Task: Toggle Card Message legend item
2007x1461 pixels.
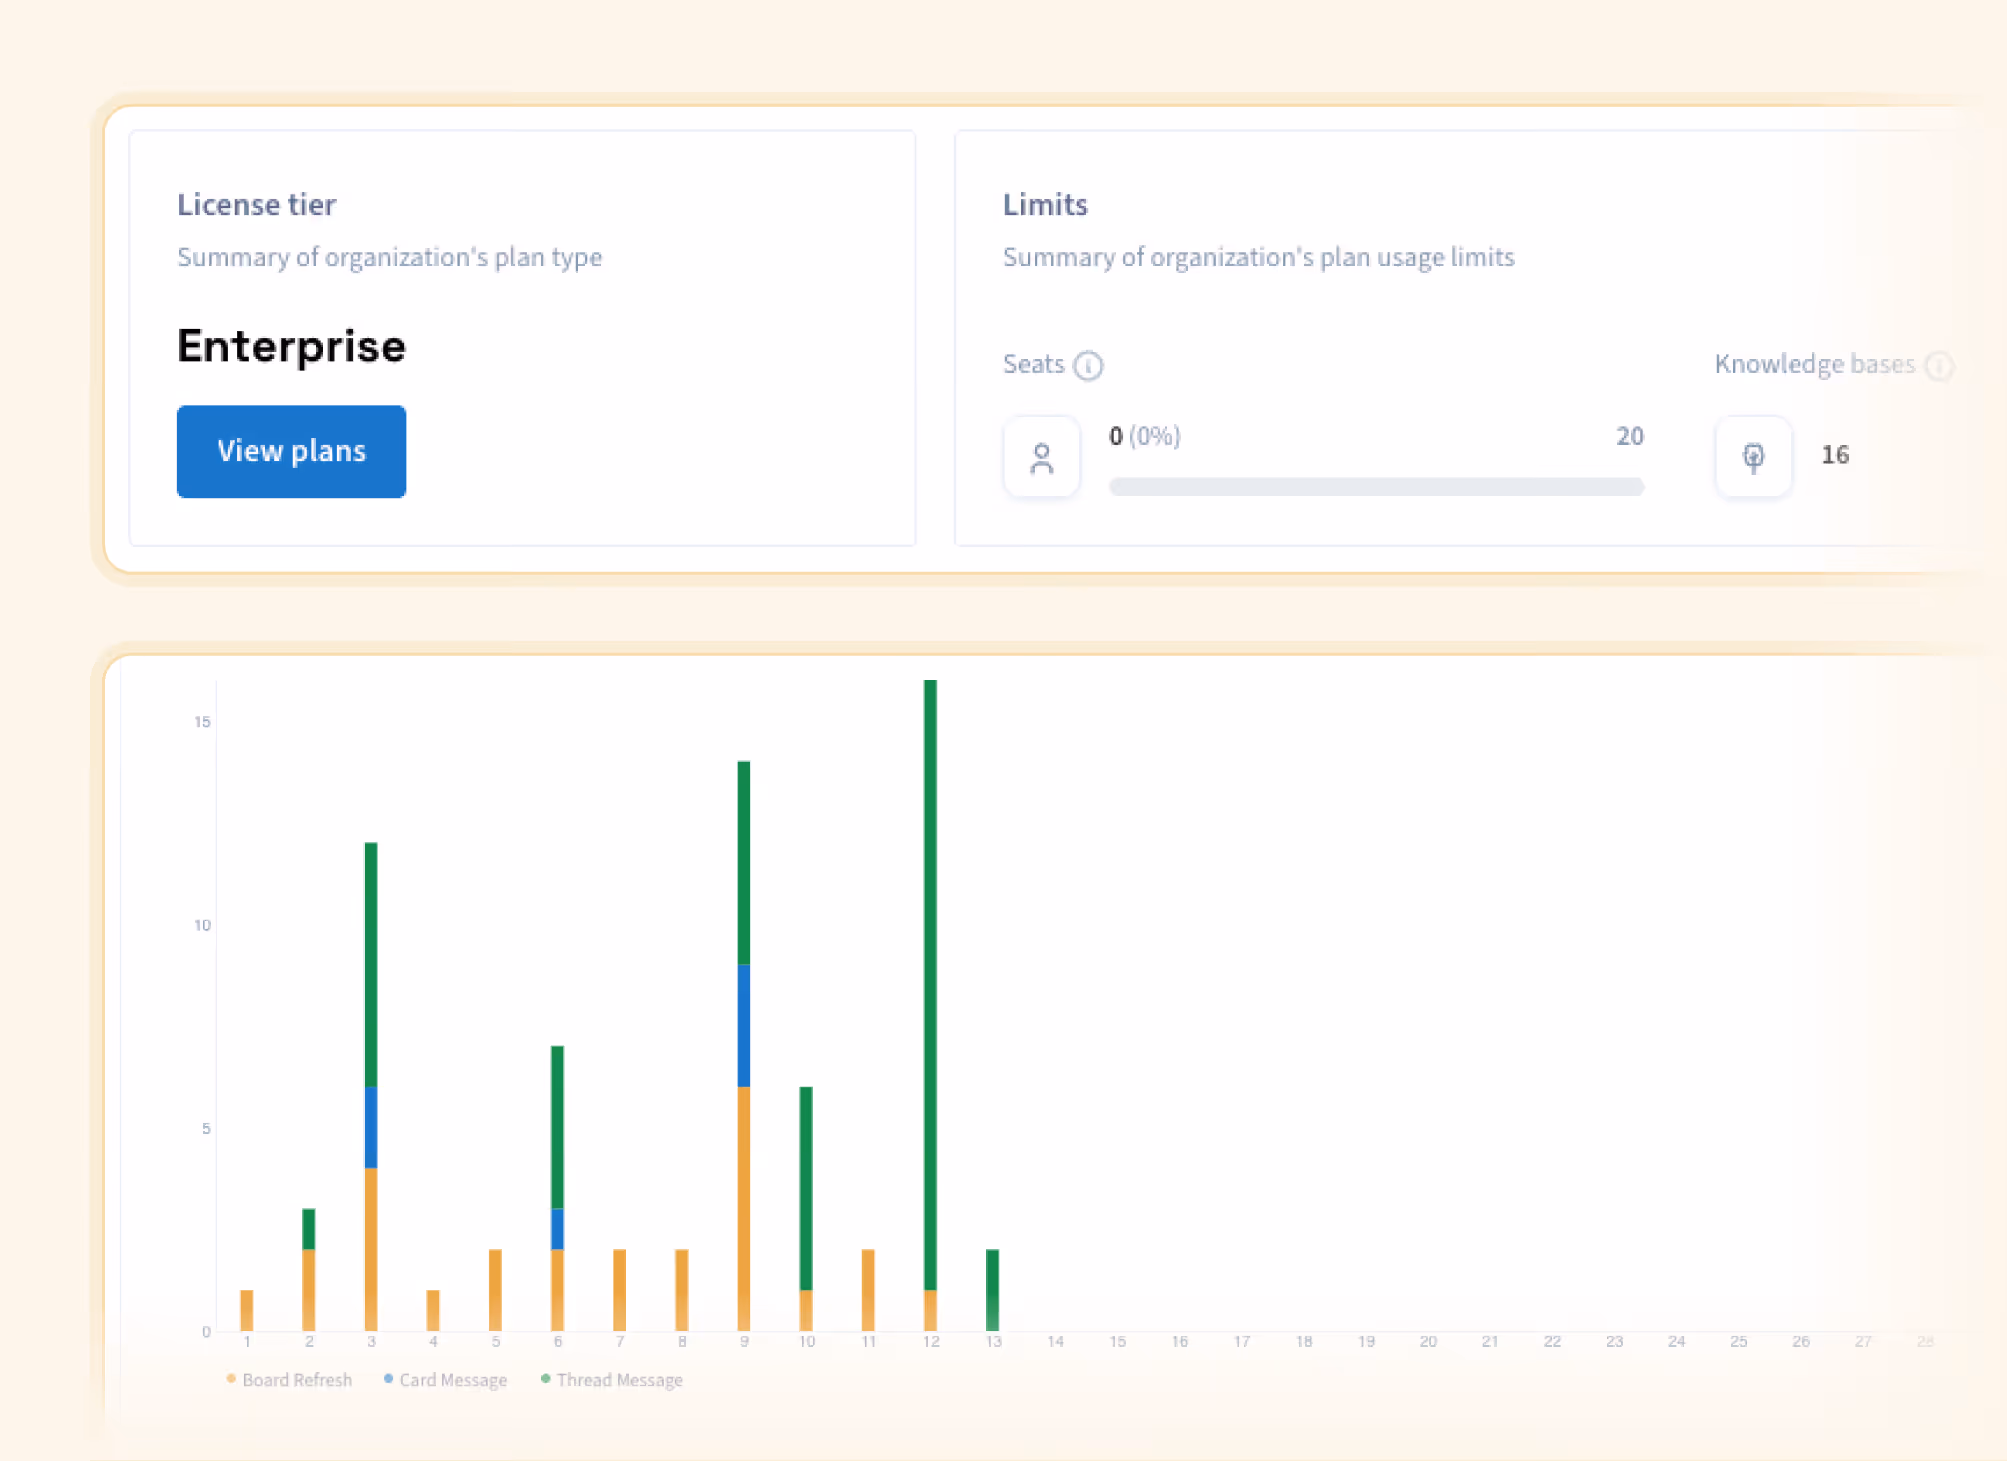Action: 452,1380
